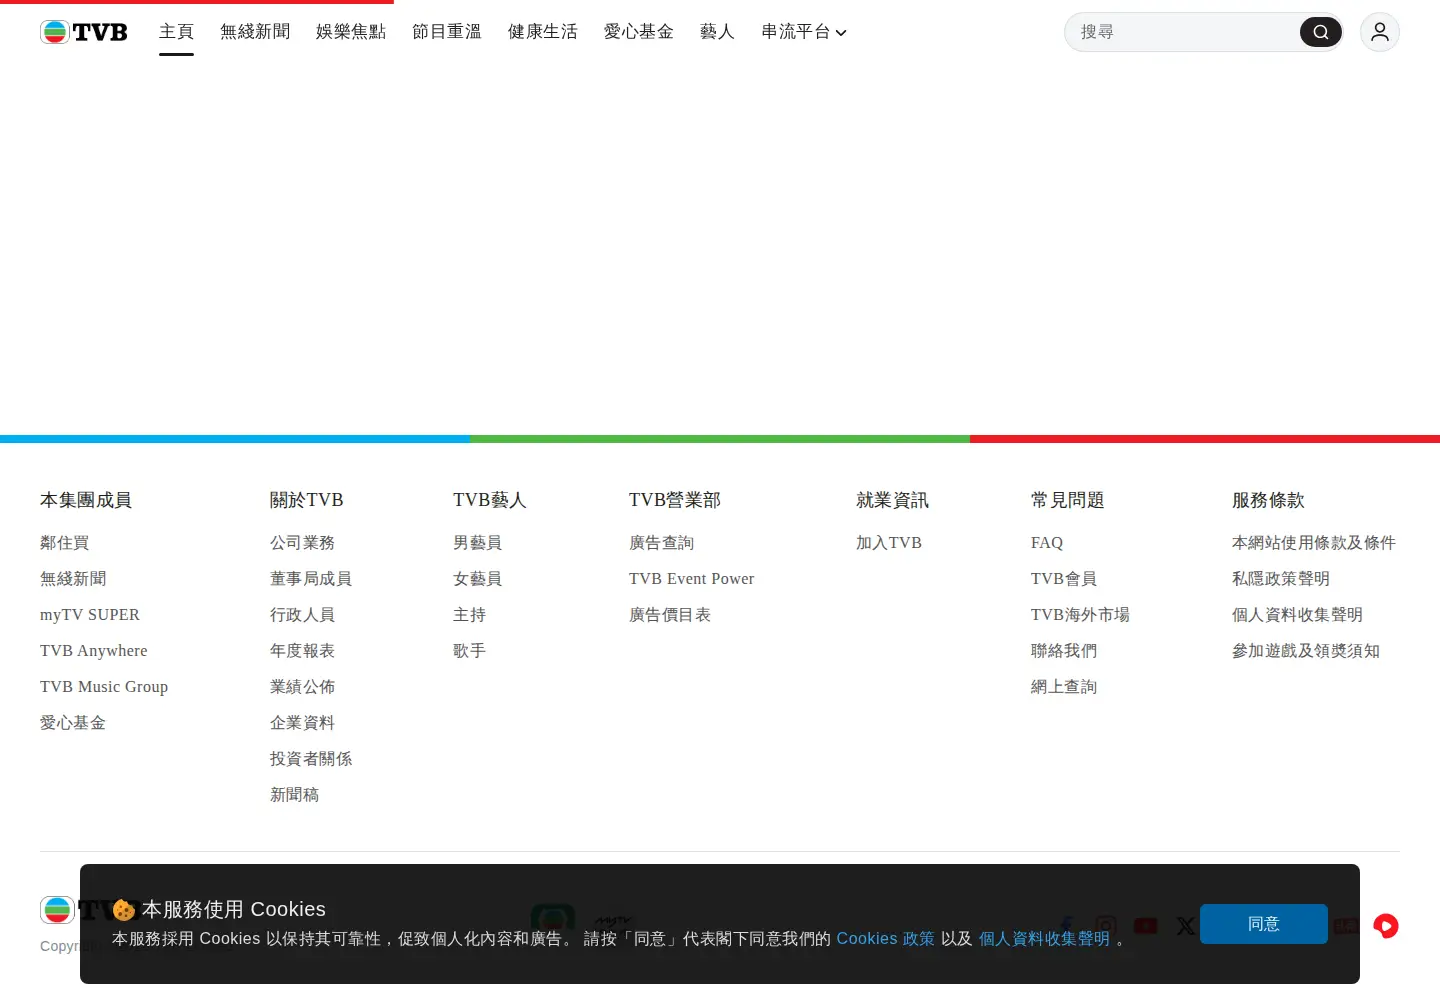Open 加入TVB footer link

[x=889, y=543]
